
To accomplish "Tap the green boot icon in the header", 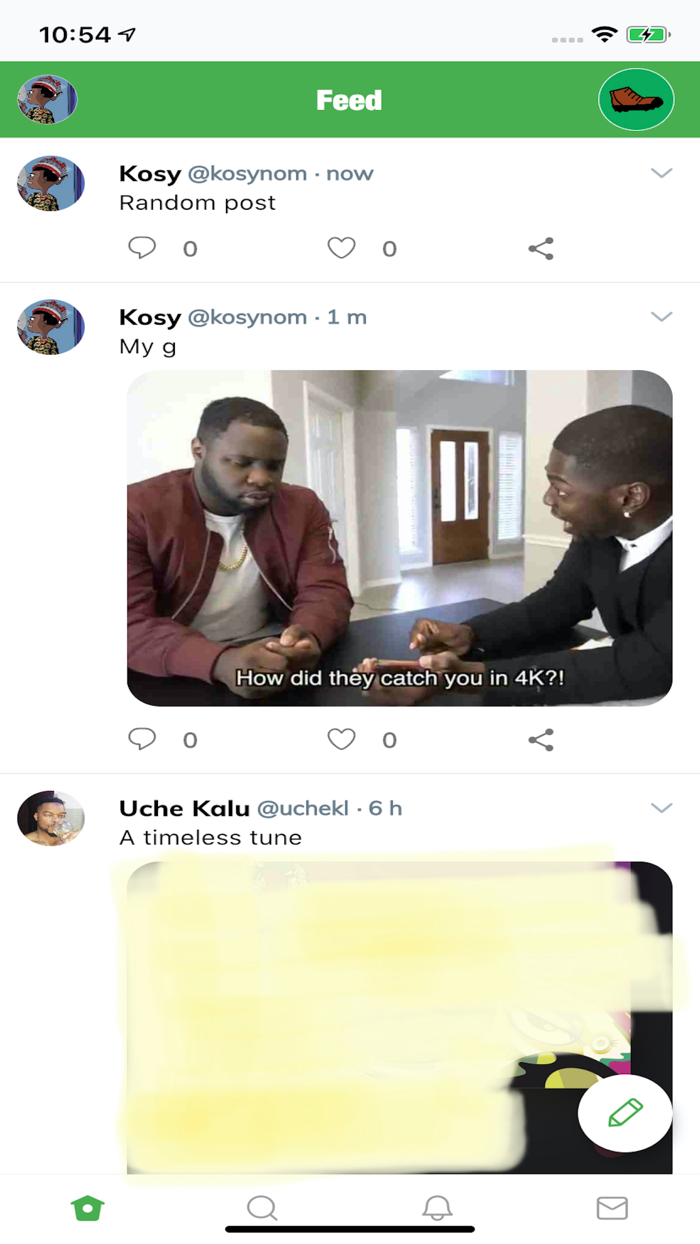I will (x=636, y=100).
